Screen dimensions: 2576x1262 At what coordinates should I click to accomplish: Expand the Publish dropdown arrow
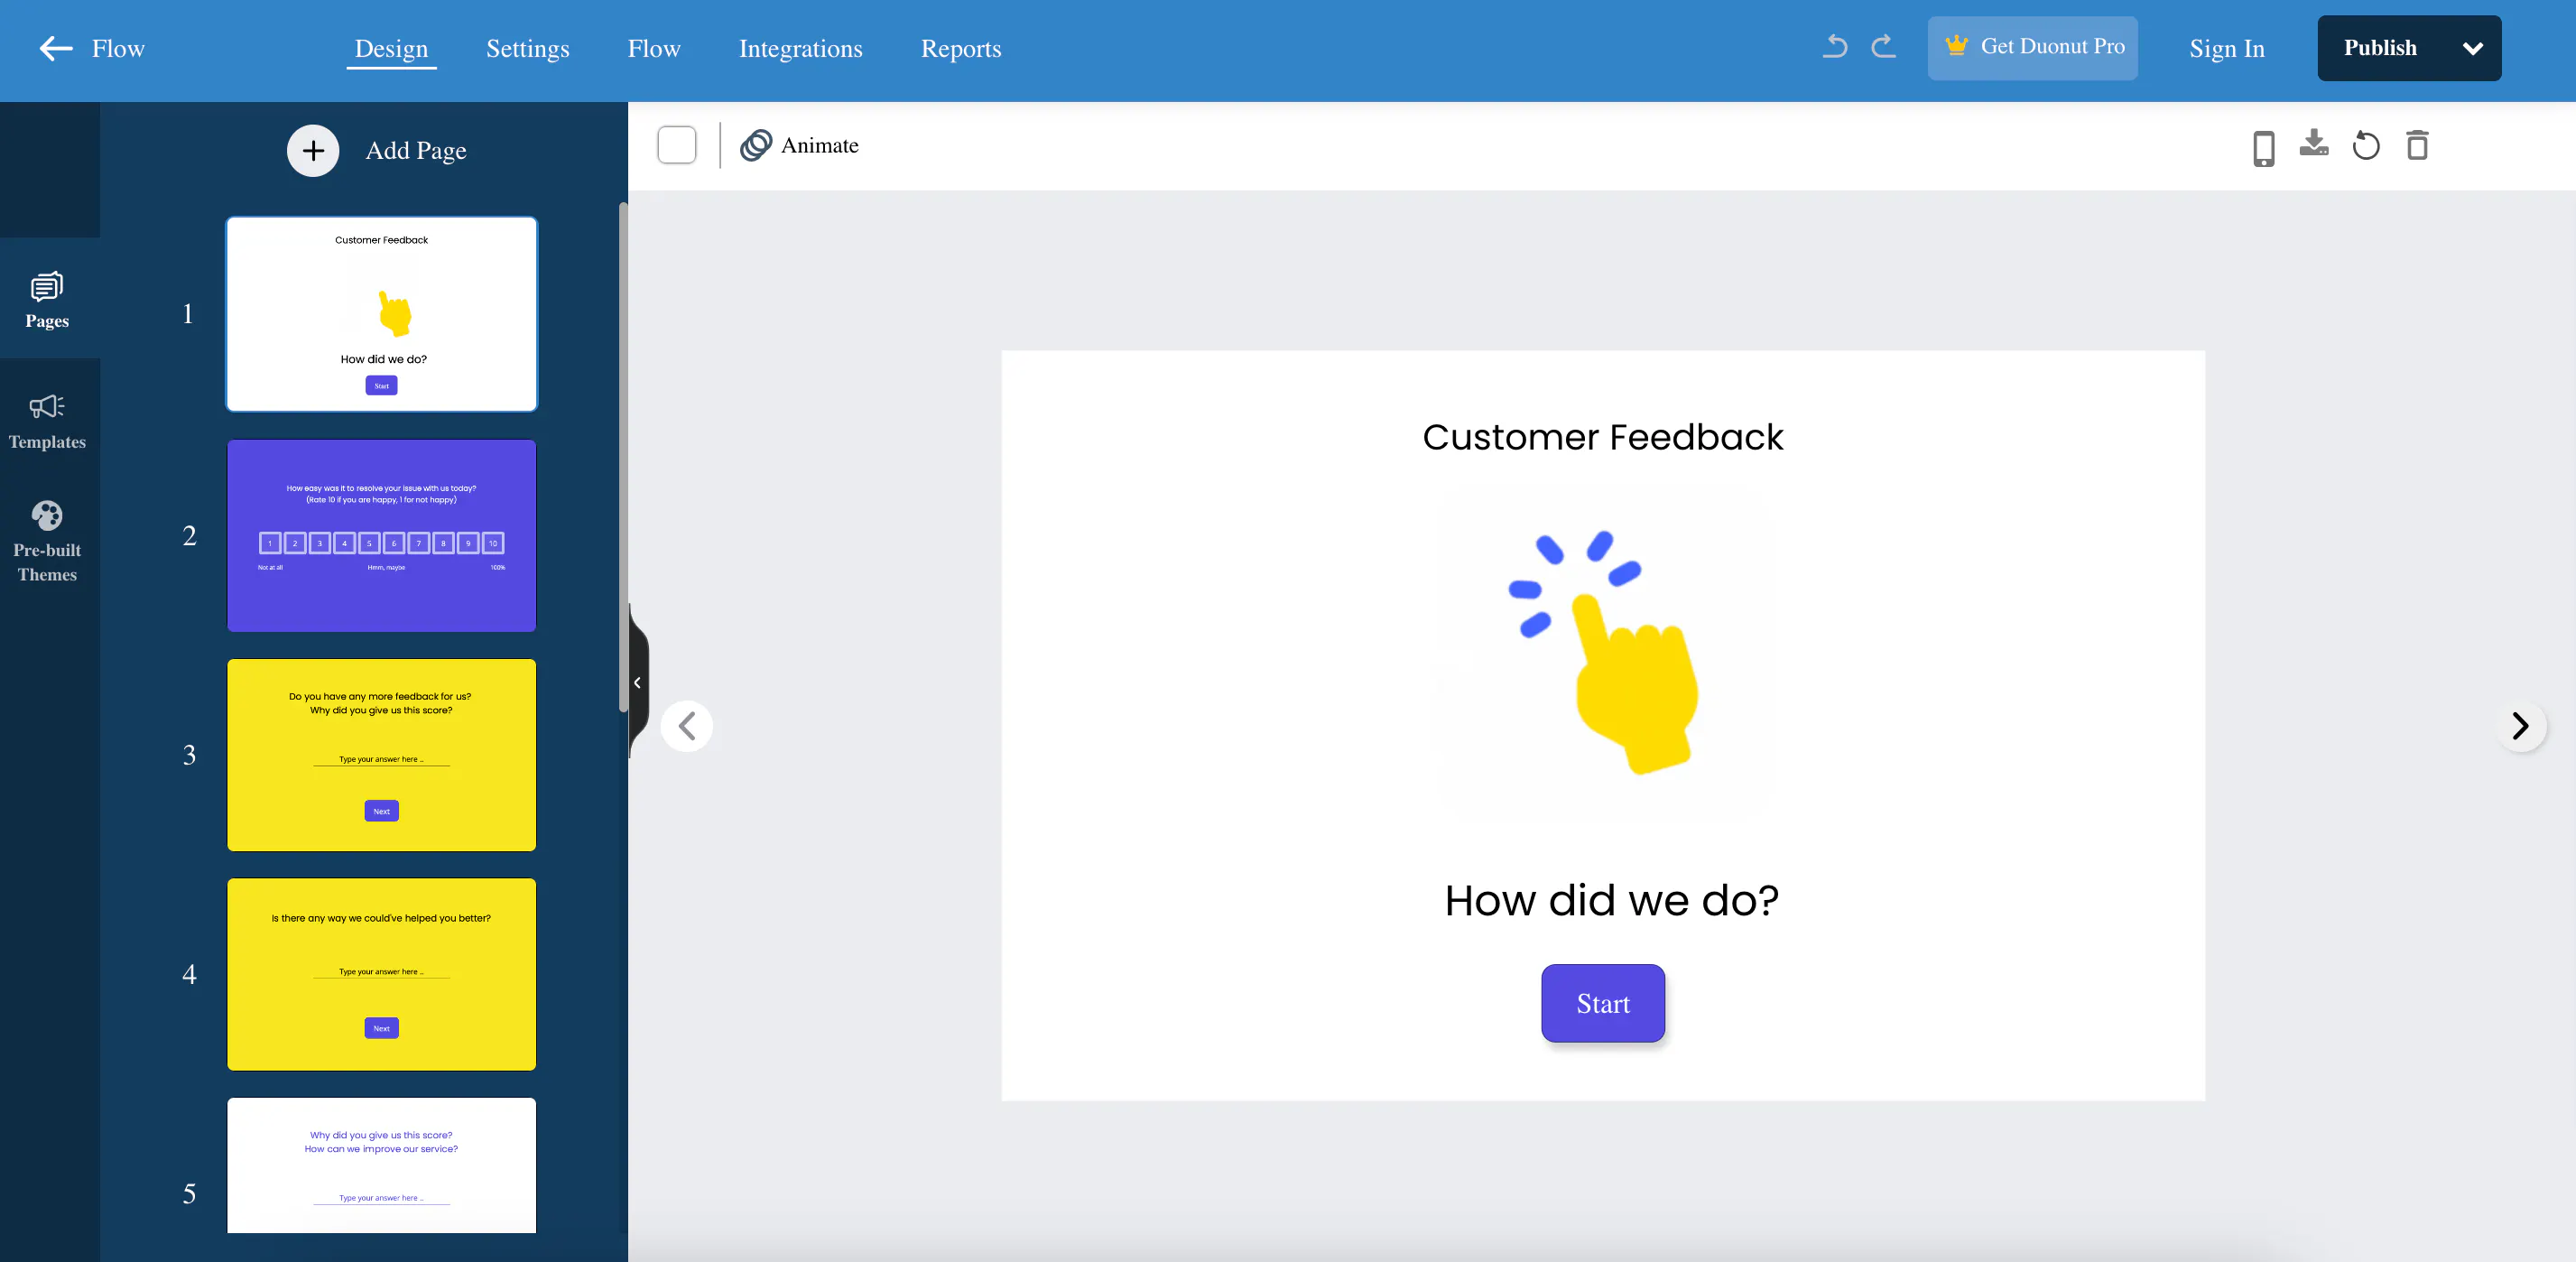point(2472,48)
